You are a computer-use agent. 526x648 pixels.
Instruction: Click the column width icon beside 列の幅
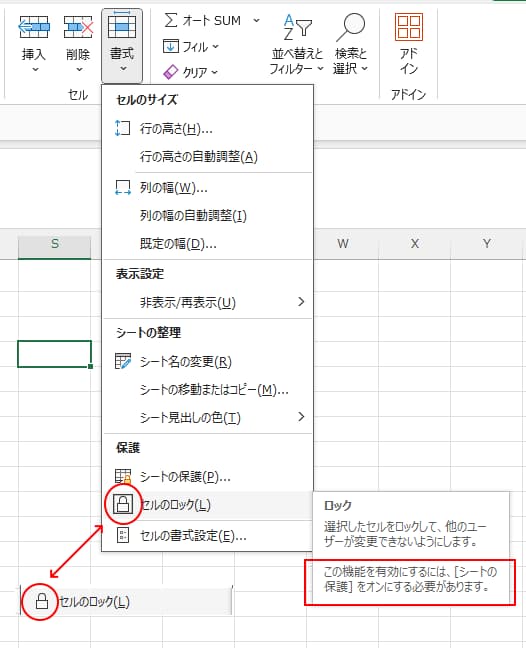click(x=122, y=188)
